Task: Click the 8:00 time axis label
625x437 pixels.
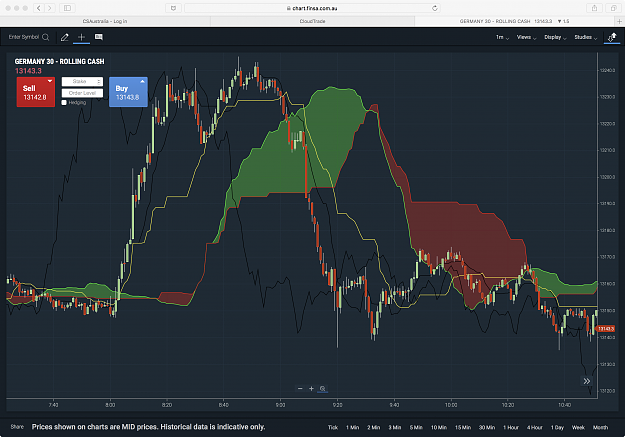Action: pyautogui.click(x=110, y=405)
